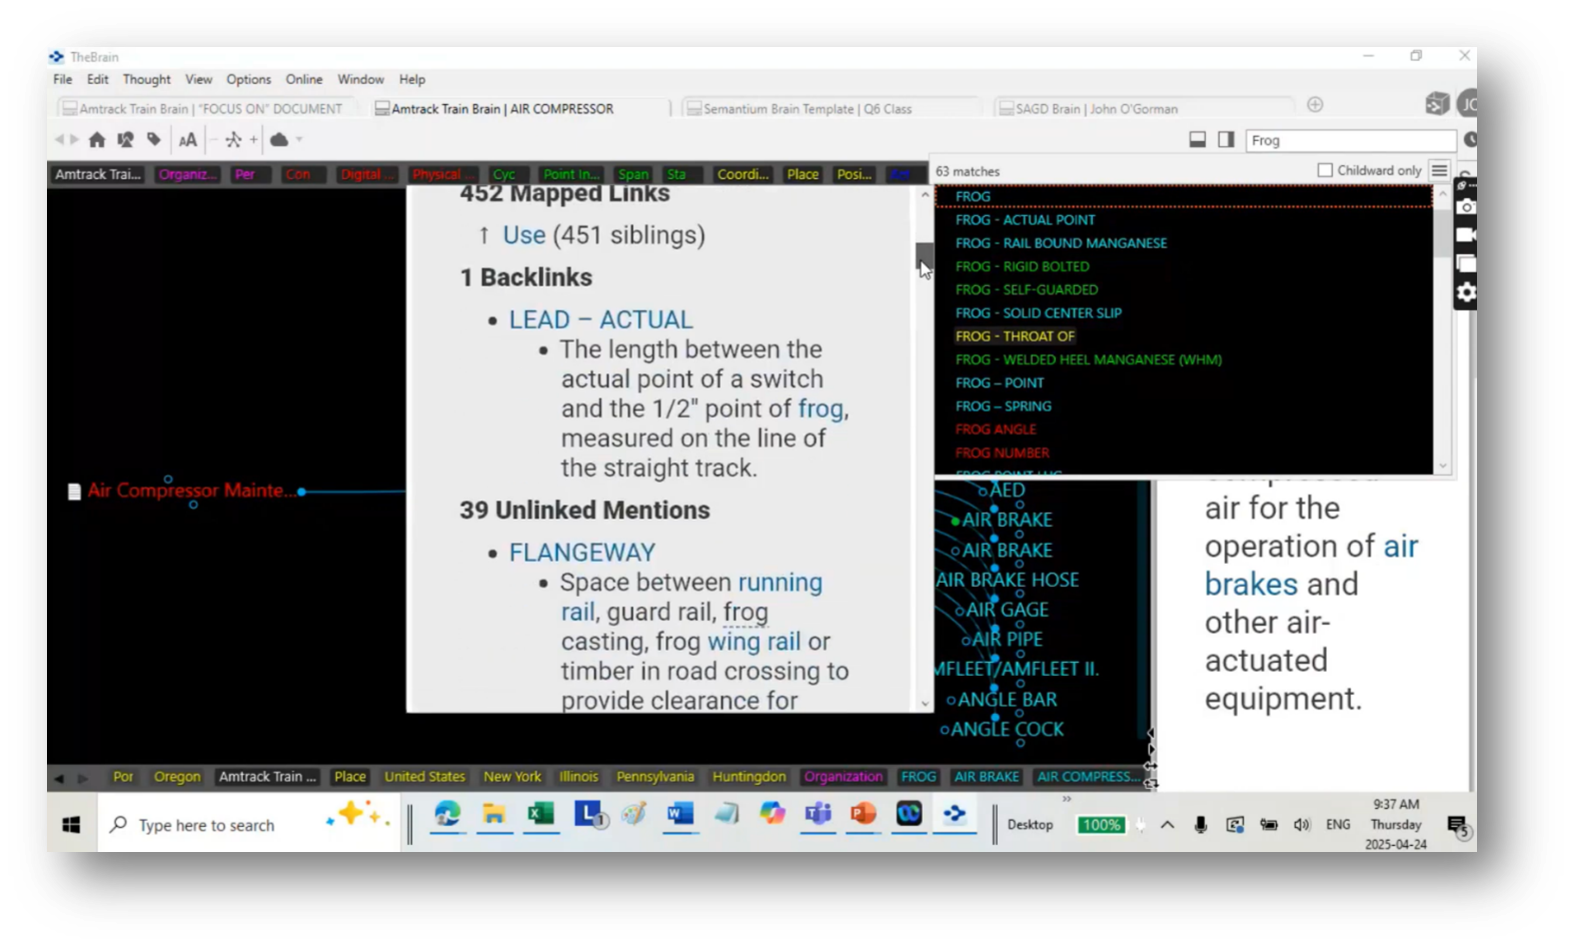Click the notes popup scrollbar thumb
The image size is (1572, 947).
(x=924, y=257)
